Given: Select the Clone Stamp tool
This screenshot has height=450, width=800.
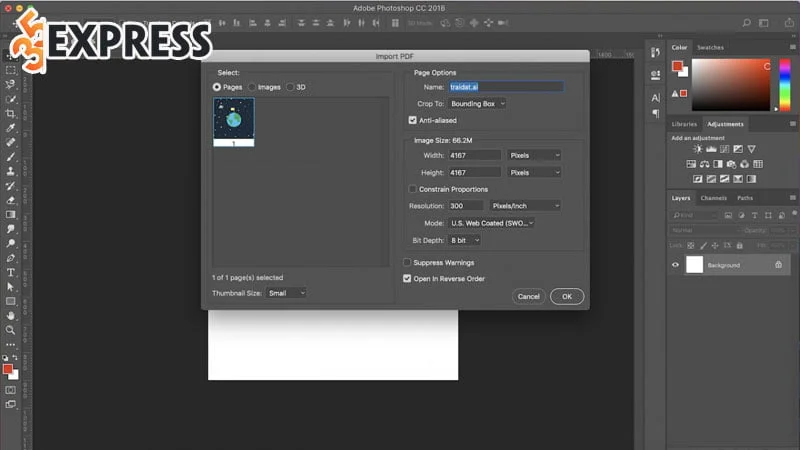Looking at the screenshot, I should tap(10, 171).
